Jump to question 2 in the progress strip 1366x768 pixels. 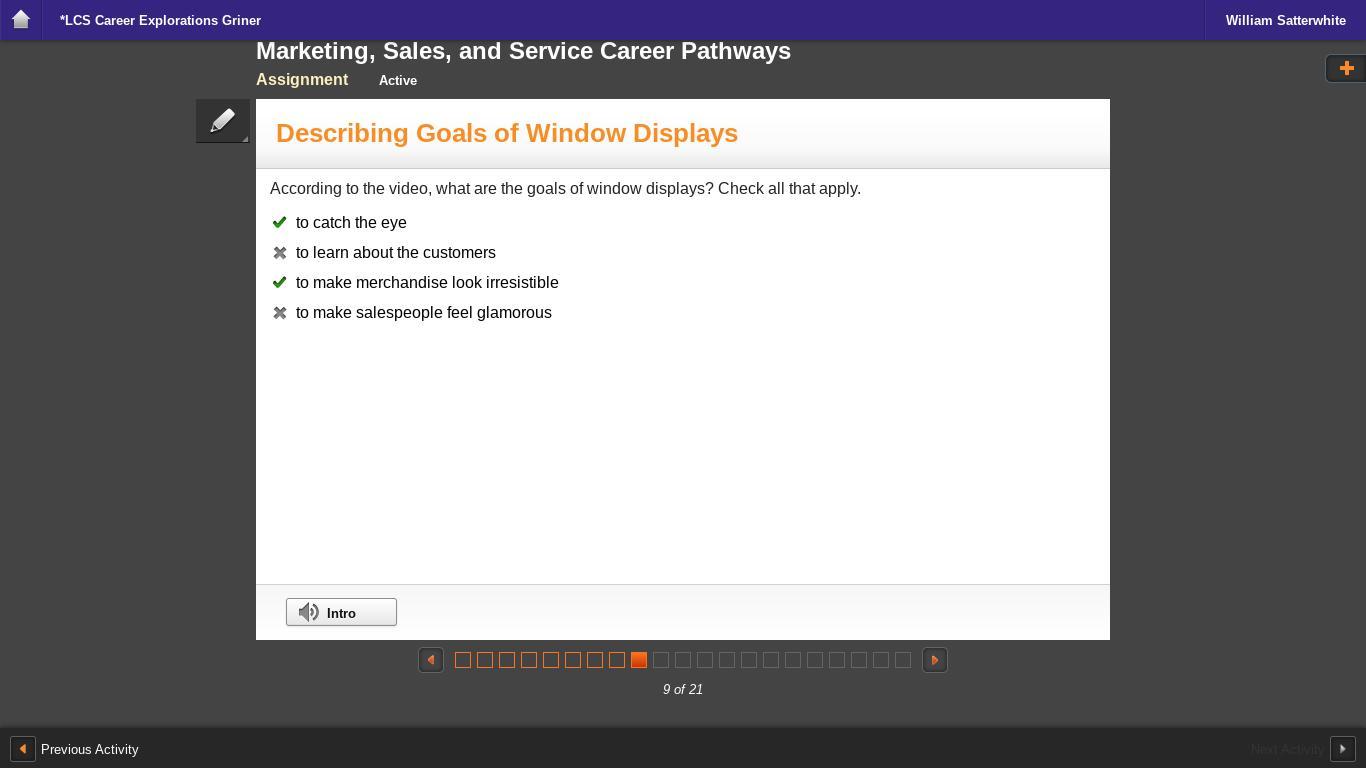[485, 660]
